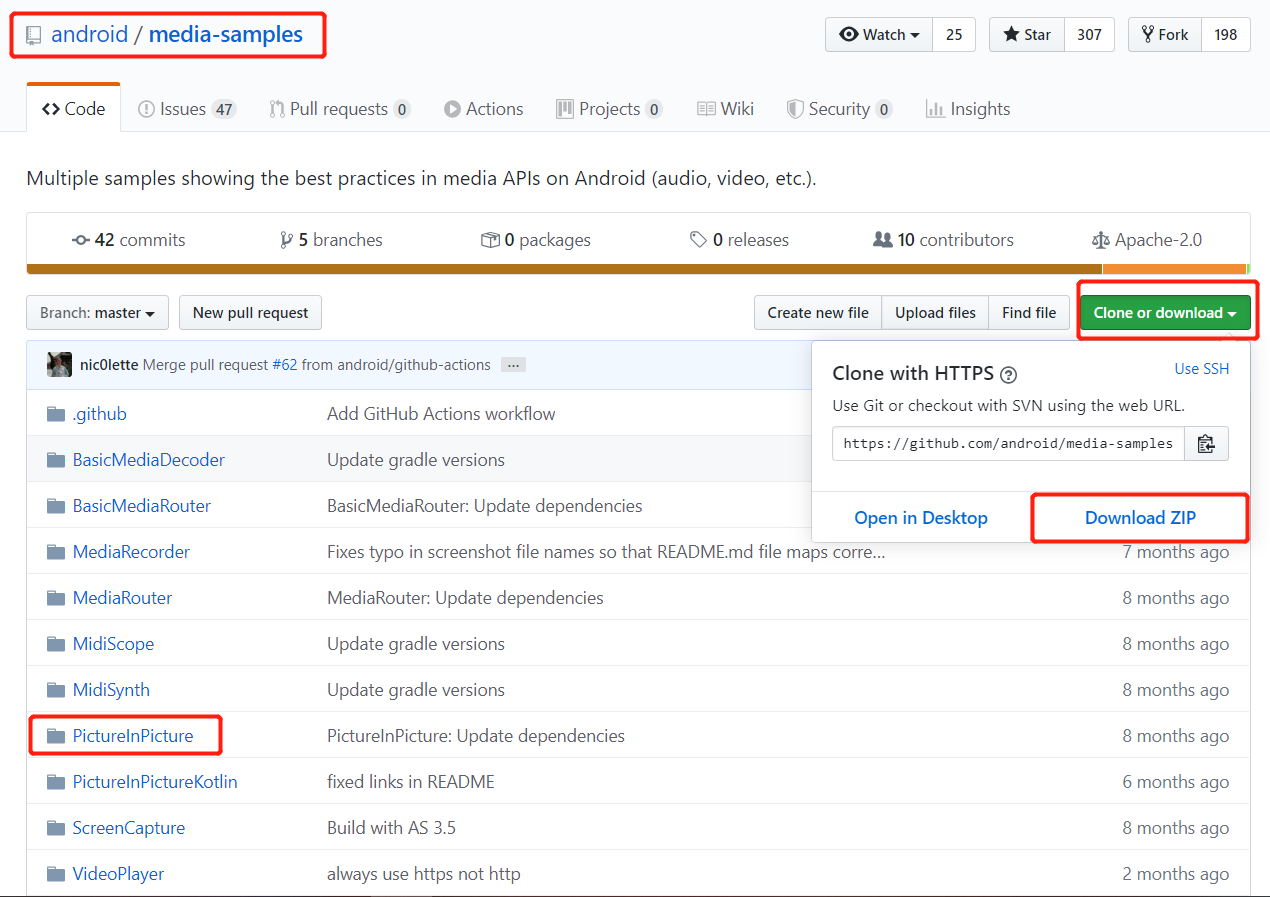Switch to the Issues tab
1270x897 pixels.
[187, 109]
